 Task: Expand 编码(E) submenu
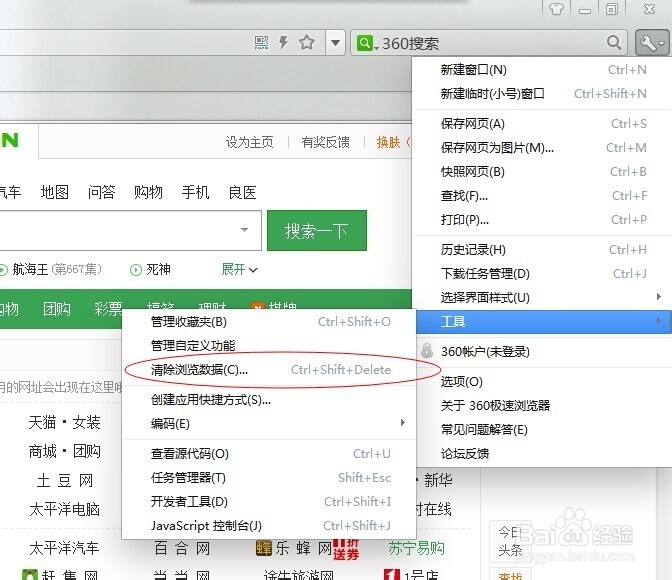pos(270,424)
